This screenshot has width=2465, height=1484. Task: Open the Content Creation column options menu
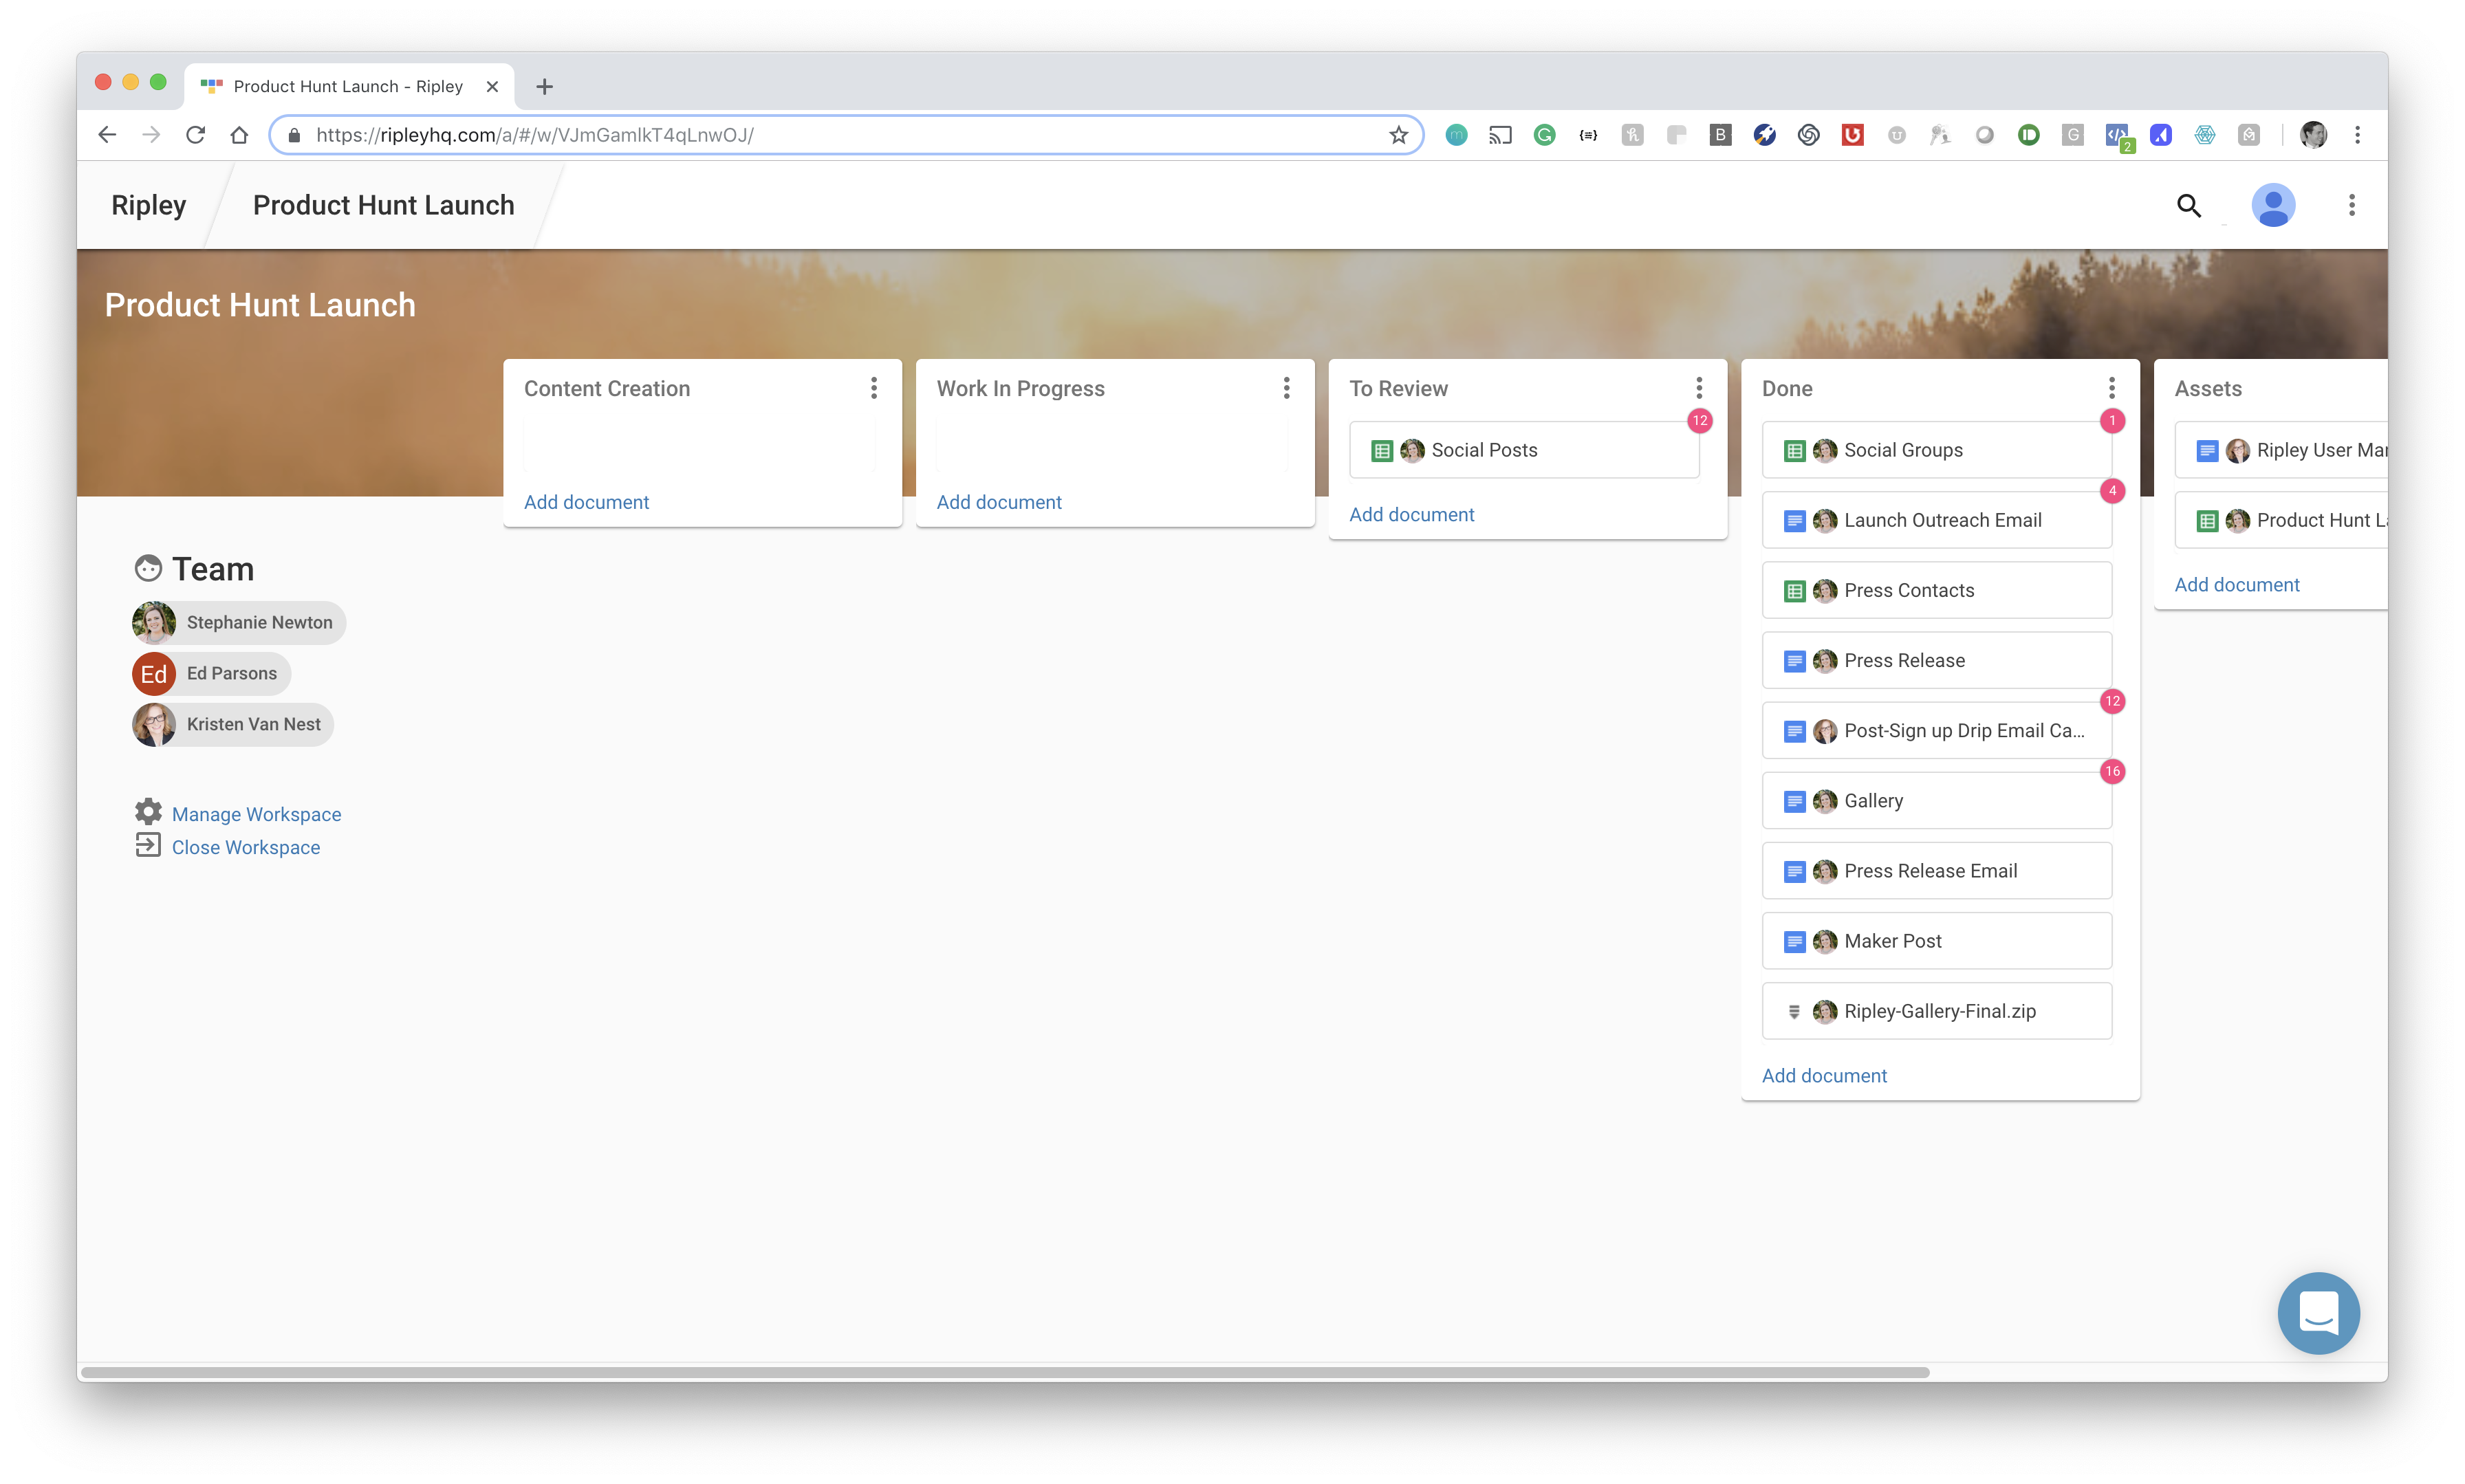pyautogui.click(x=873, y=388)
